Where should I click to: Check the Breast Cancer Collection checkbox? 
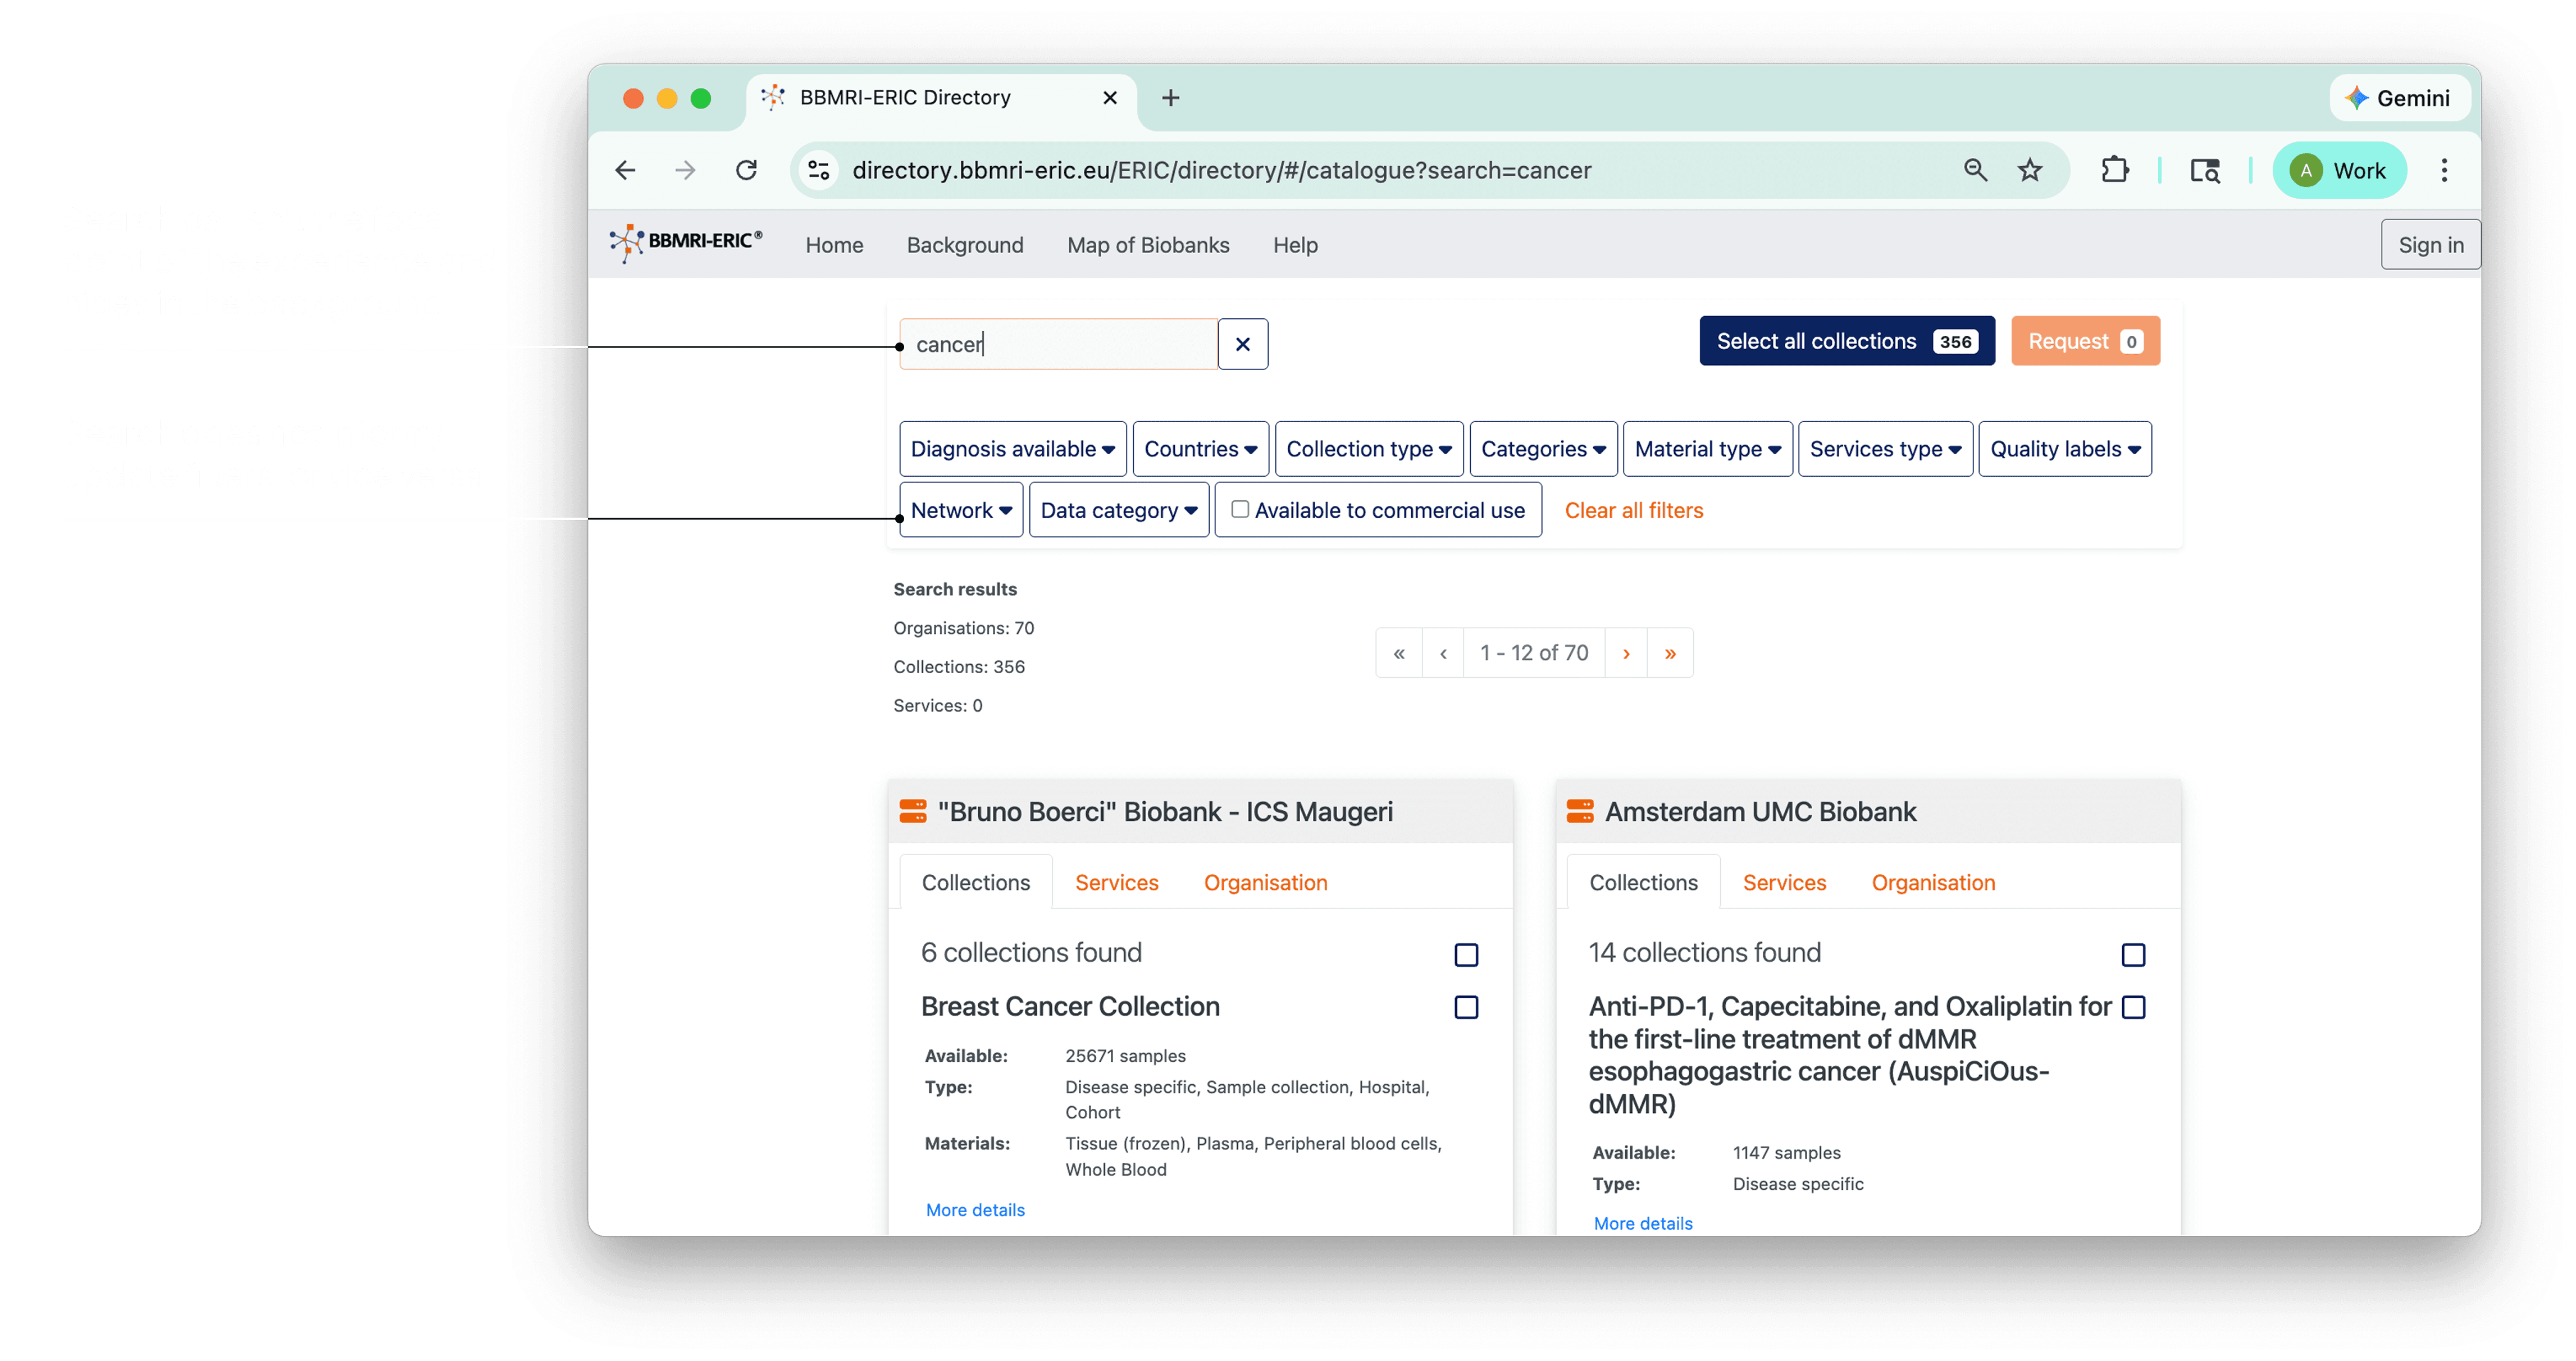[x=1466, y=1007]
